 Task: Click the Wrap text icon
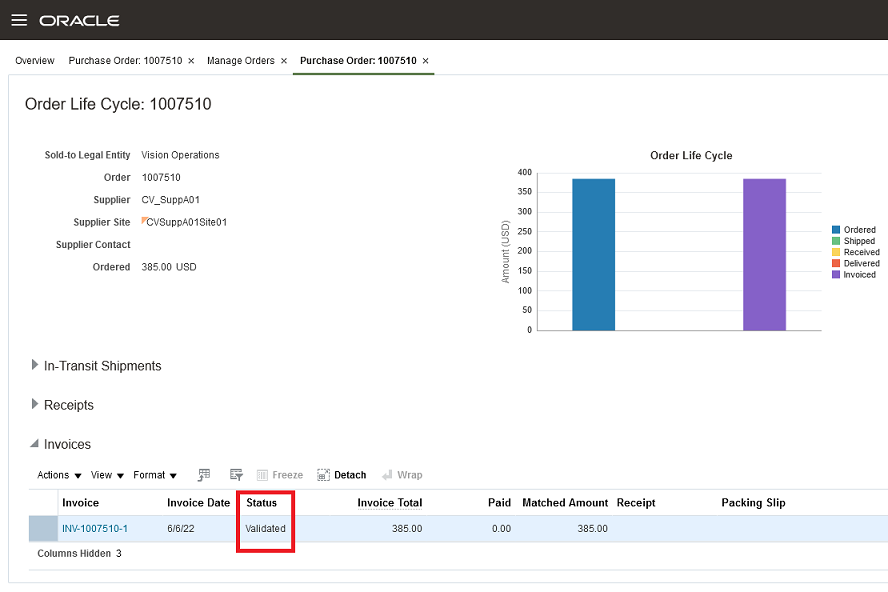tap(387, 475)
